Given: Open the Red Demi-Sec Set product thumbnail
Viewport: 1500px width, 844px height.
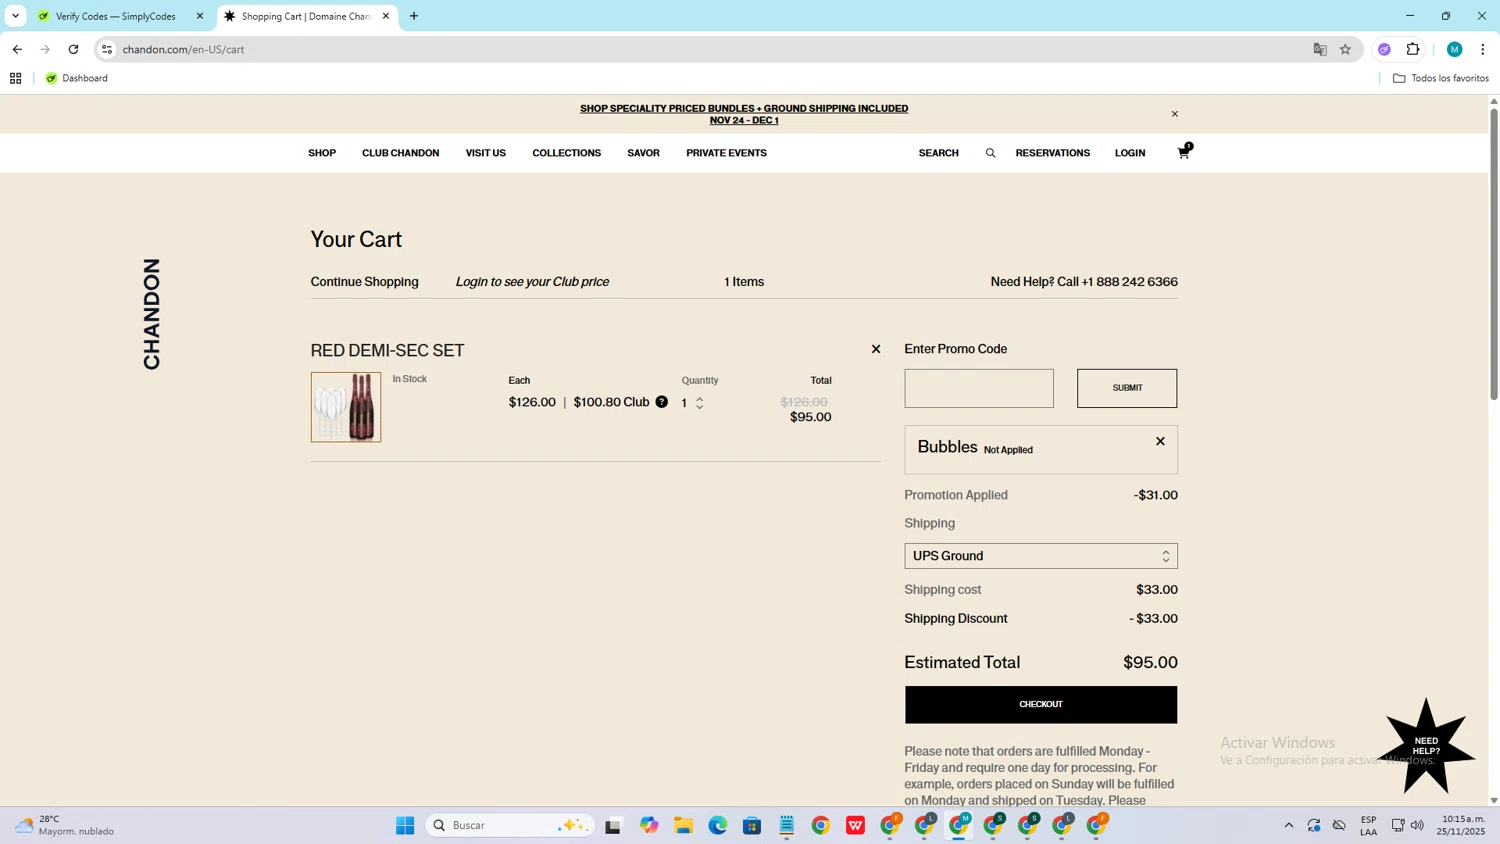Looking at the screenshot, I should point(346,407).
